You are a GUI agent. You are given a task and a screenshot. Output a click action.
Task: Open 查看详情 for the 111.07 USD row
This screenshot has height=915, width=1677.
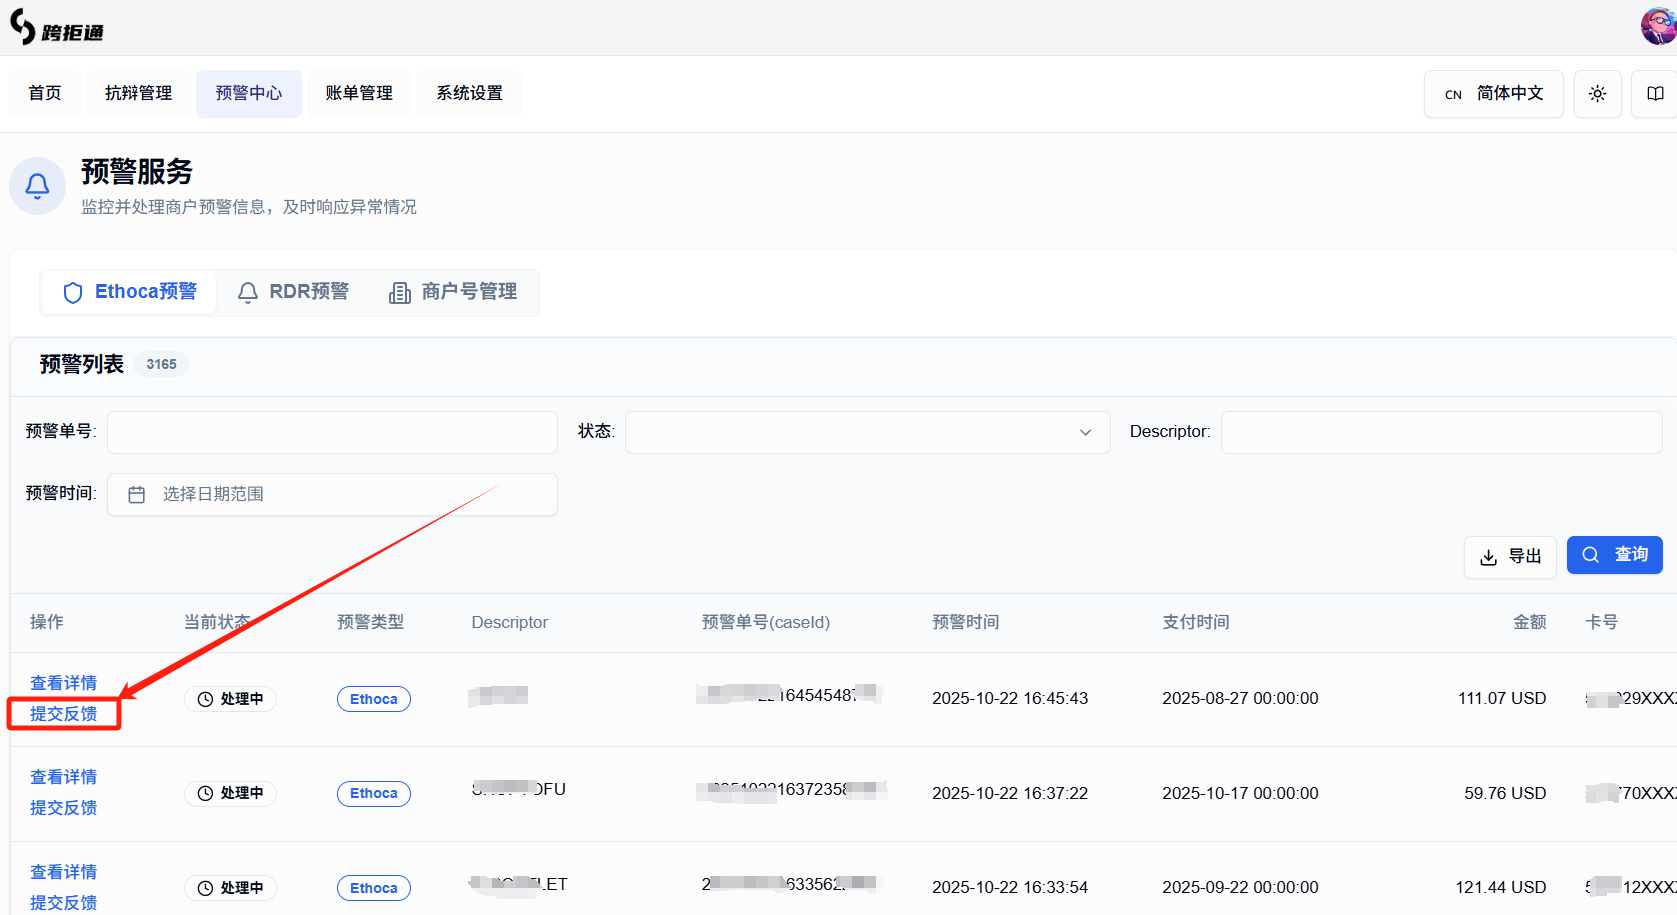click(x=63, y=683)
